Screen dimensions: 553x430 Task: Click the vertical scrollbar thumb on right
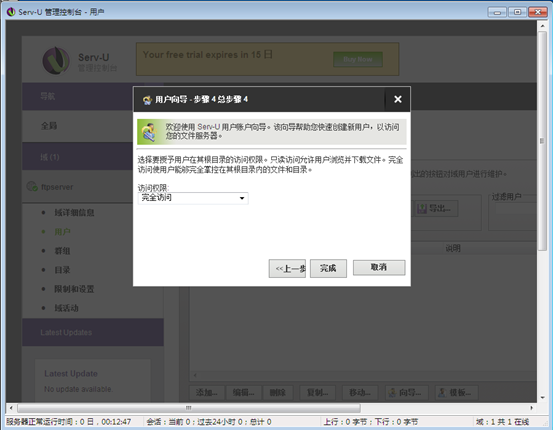542,141
